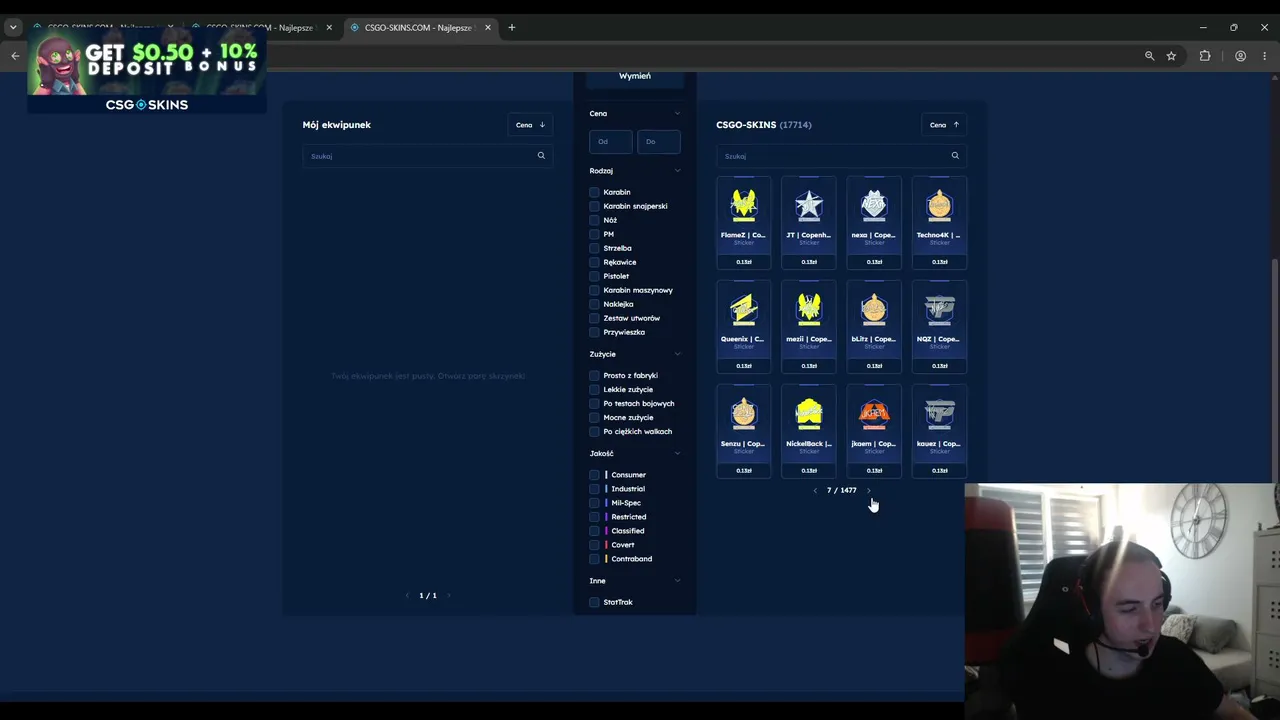
Task: Close the active third CSGO-SKINS.COM tab
Action: point(487,27)
